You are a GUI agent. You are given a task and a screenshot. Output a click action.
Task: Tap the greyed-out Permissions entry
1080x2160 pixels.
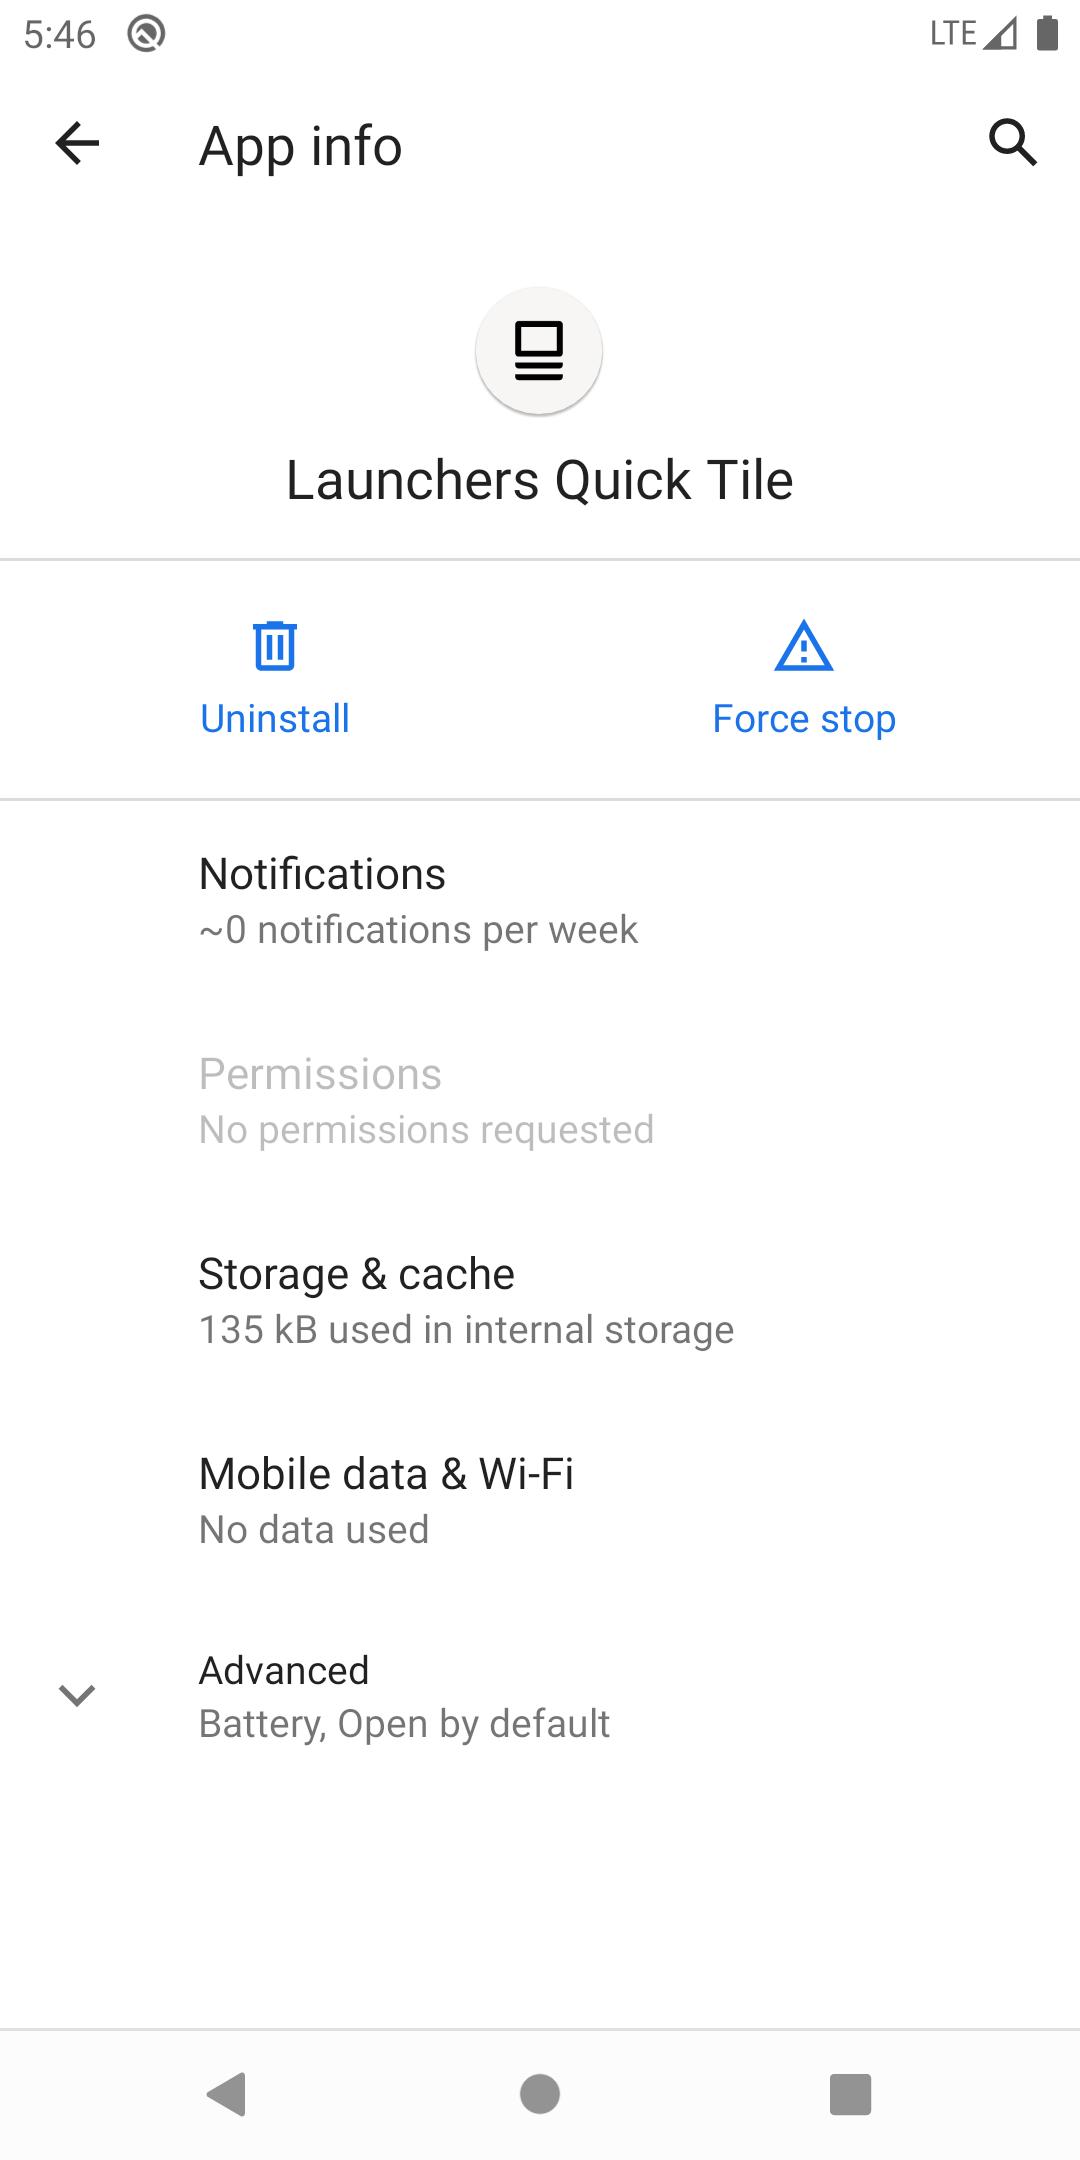[x=540, y=1100]
